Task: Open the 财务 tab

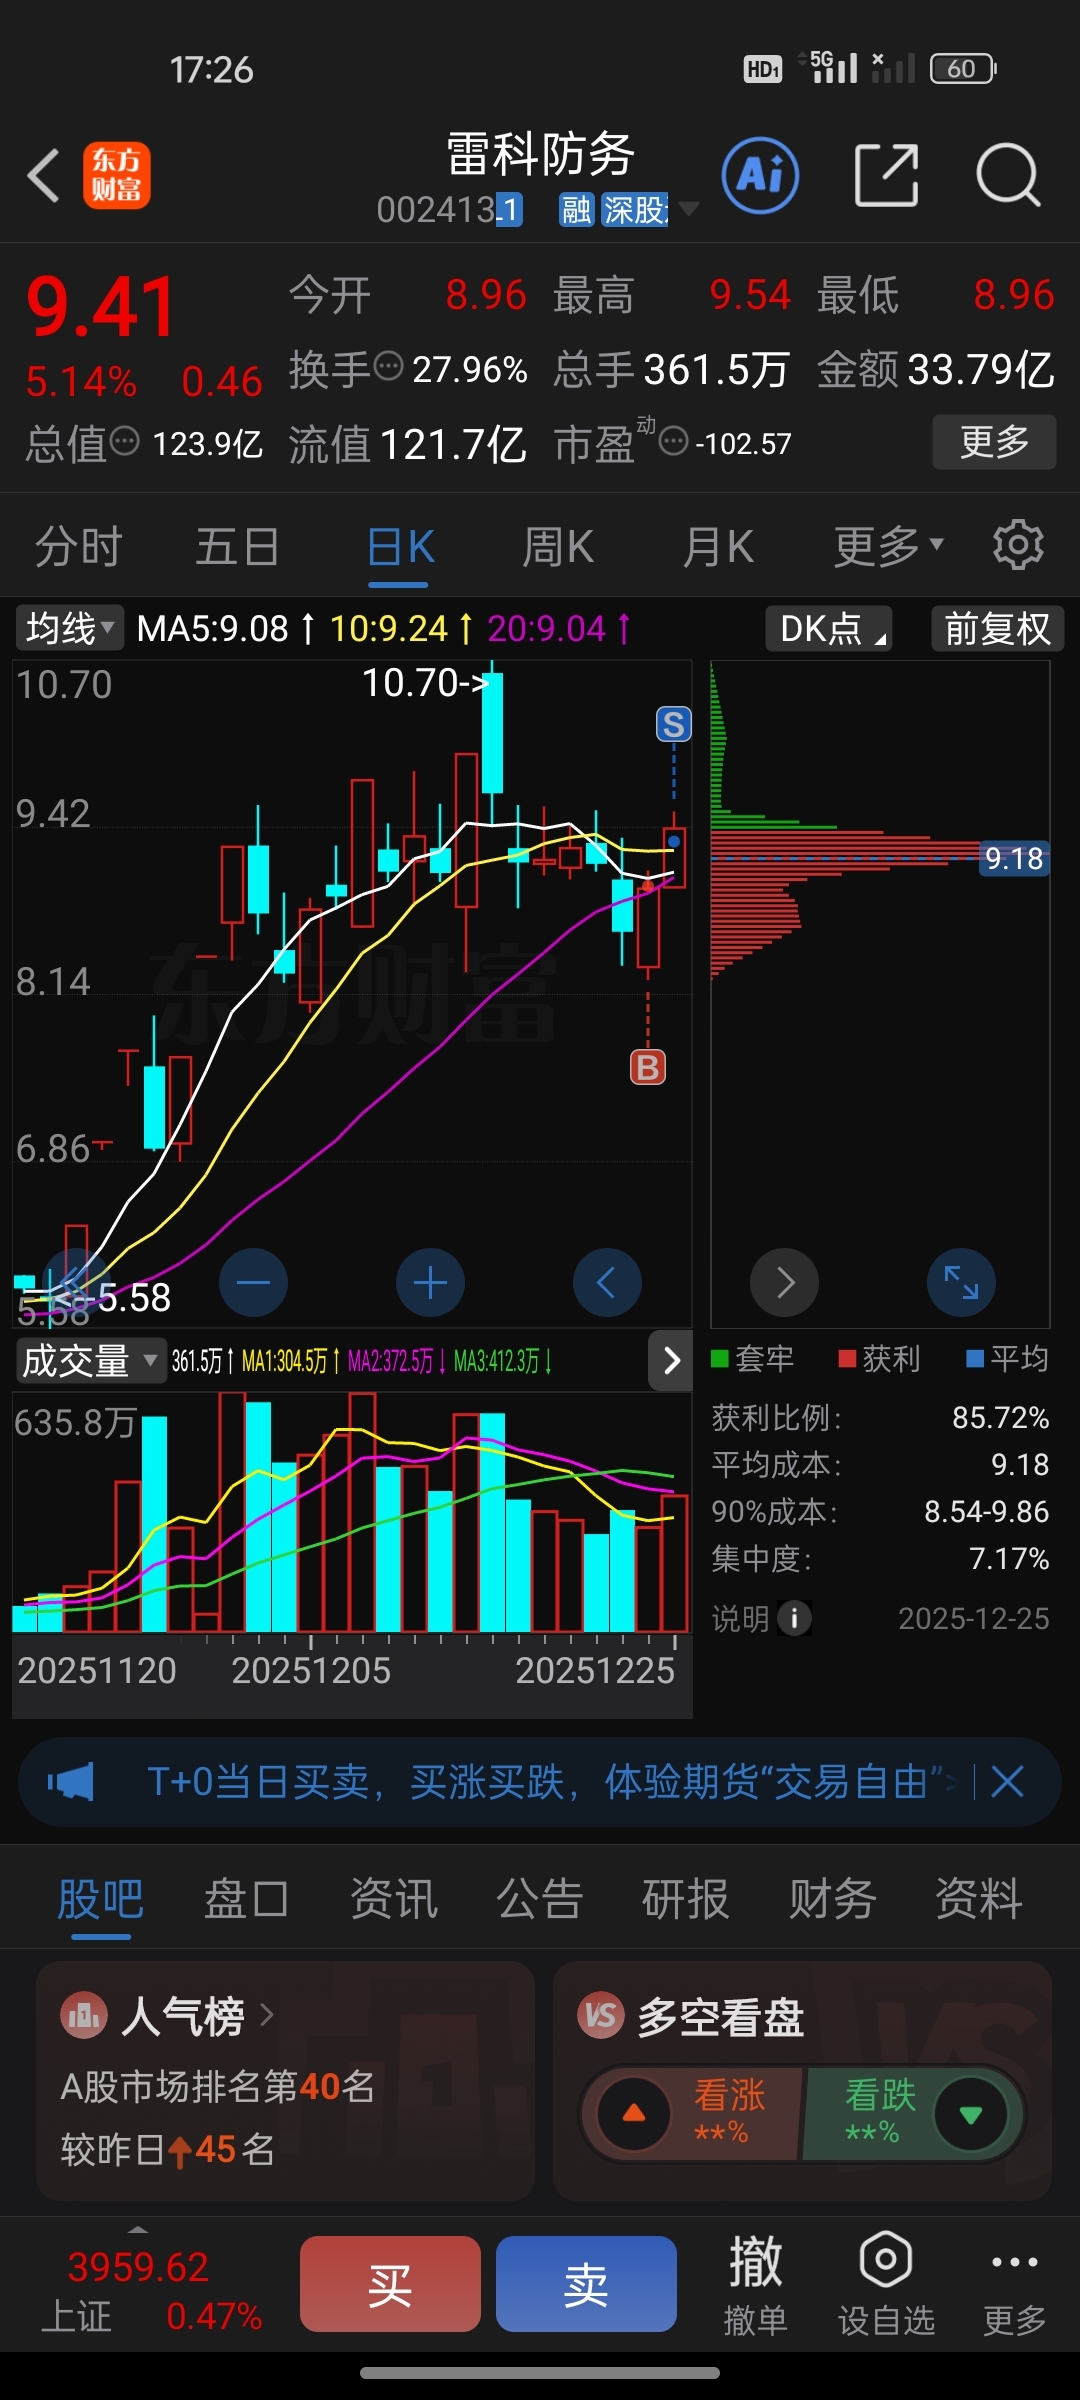Action: click(832, 1898)
